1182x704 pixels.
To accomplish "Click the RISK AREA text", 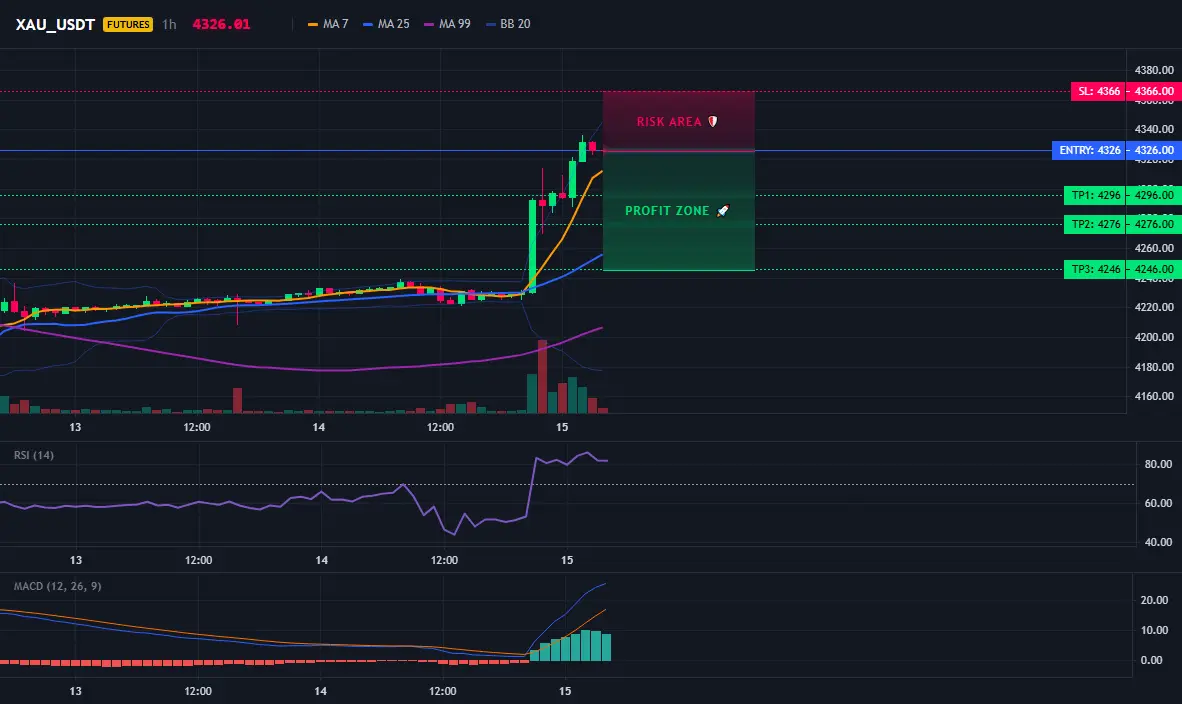I will [x=669, y=121].
